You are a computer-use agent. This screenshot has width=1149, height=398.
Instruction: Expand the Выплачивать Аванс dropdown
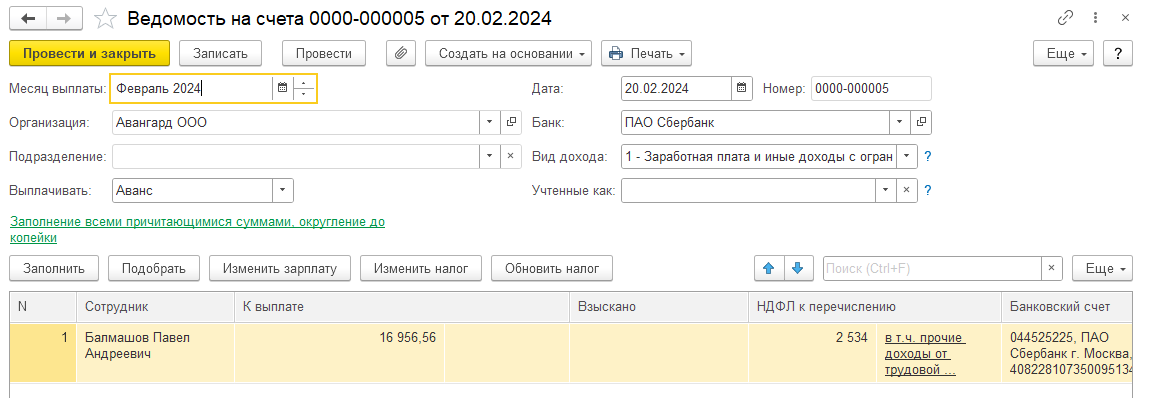pyautogui.click(x=283, y=191)
